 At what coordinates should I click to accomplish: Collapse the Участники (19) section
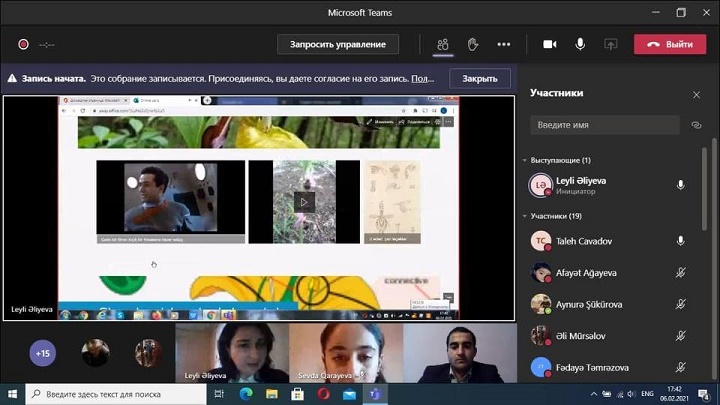[525, 216]
